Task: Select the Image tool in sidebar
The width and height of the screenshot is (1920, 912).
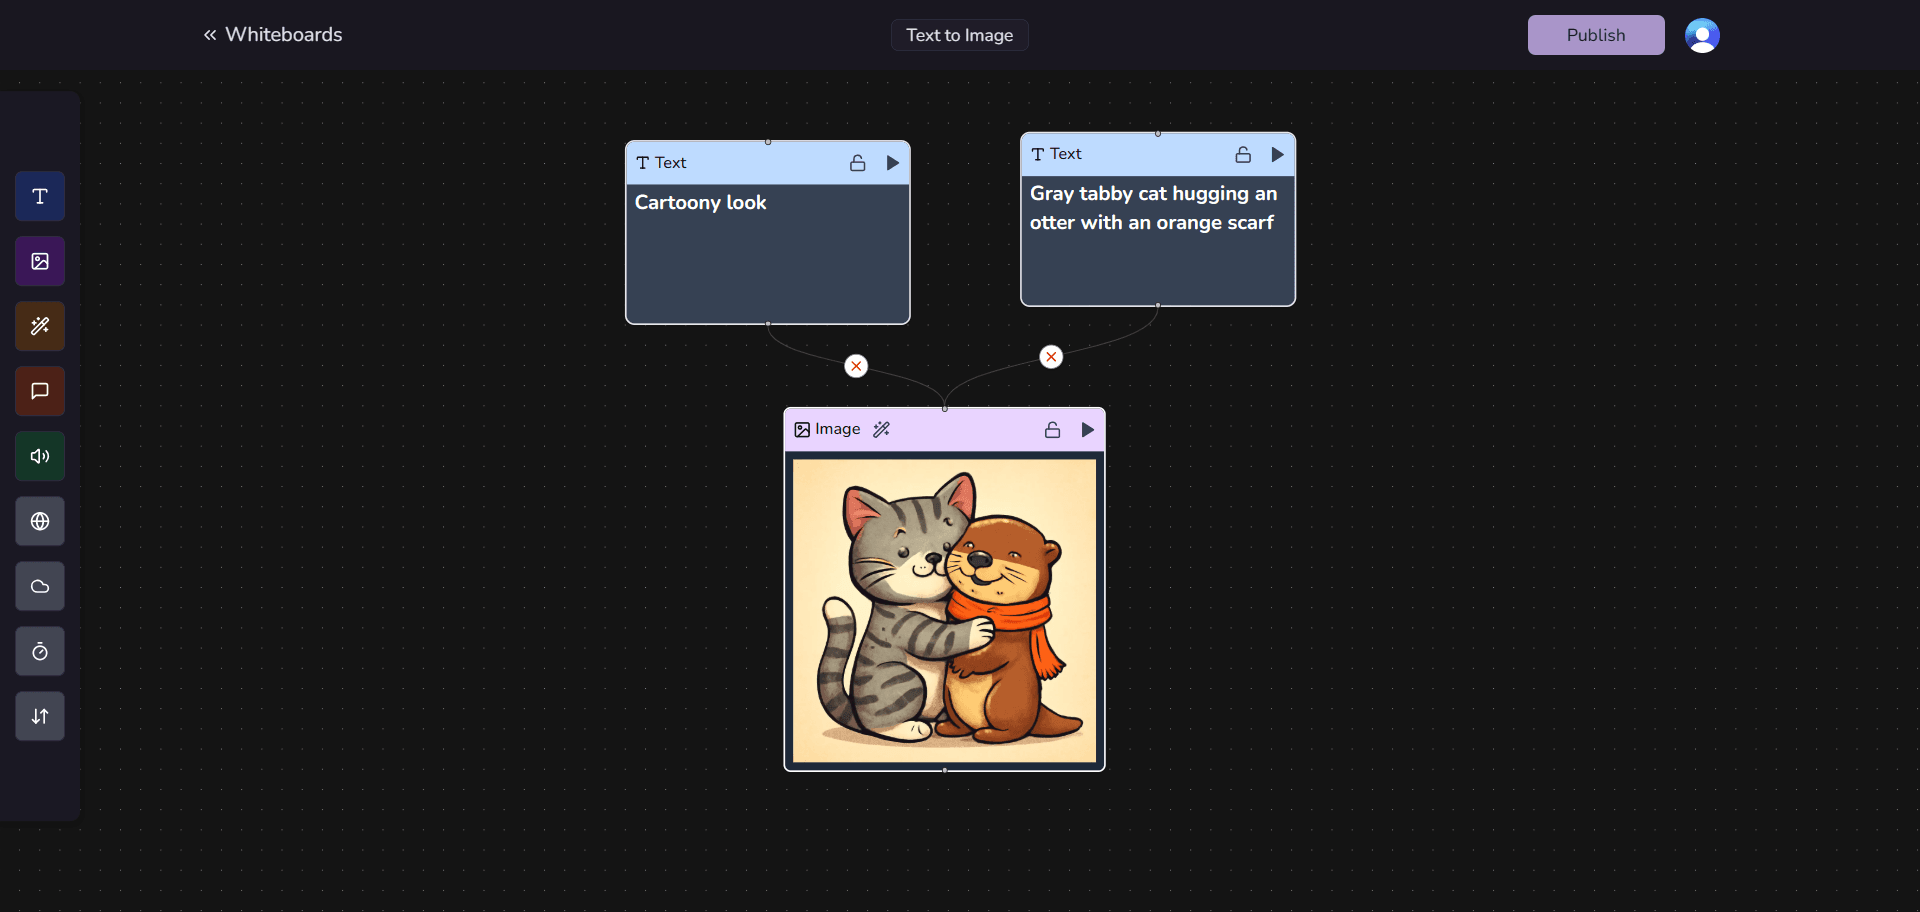Action: (39, 261)
